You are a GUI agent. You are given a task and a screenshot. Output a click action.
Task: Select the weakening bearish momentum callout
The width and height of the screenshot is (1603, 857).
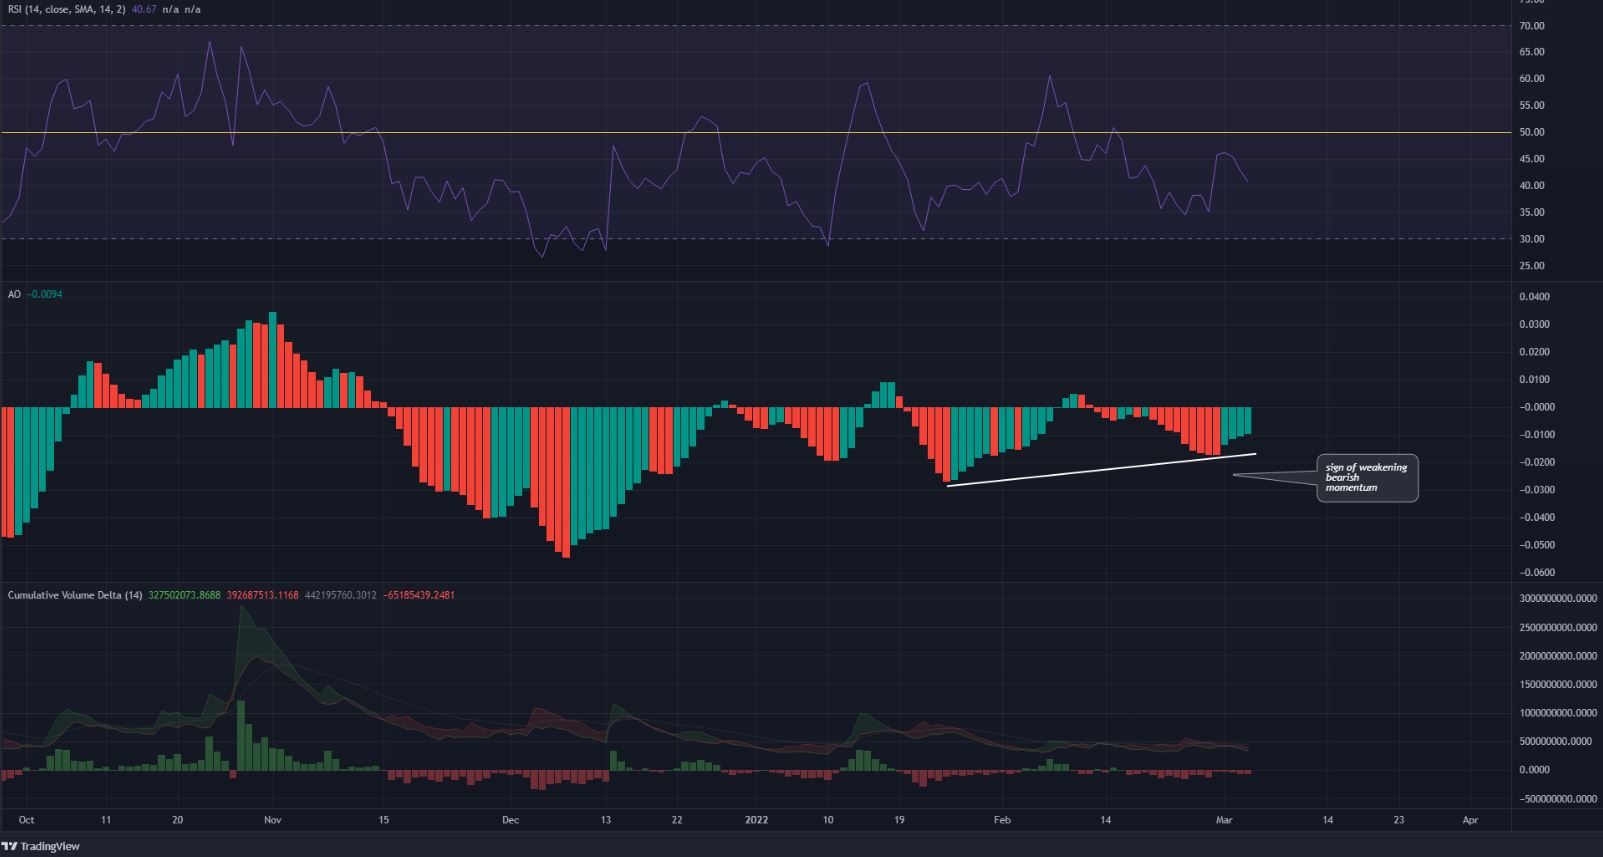[x=1367, y=478]
